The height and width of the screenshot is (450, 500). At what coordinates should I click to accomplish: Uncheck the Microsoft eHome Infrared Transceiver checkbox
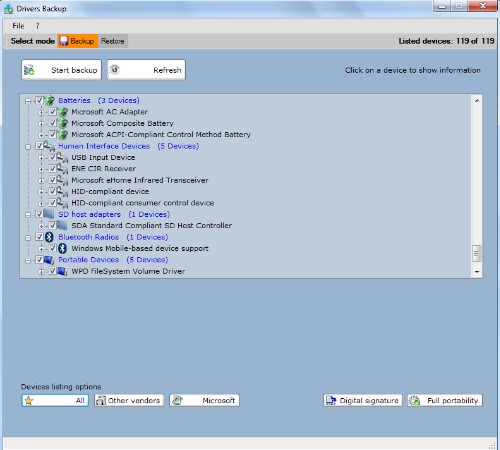pos(52,180)
